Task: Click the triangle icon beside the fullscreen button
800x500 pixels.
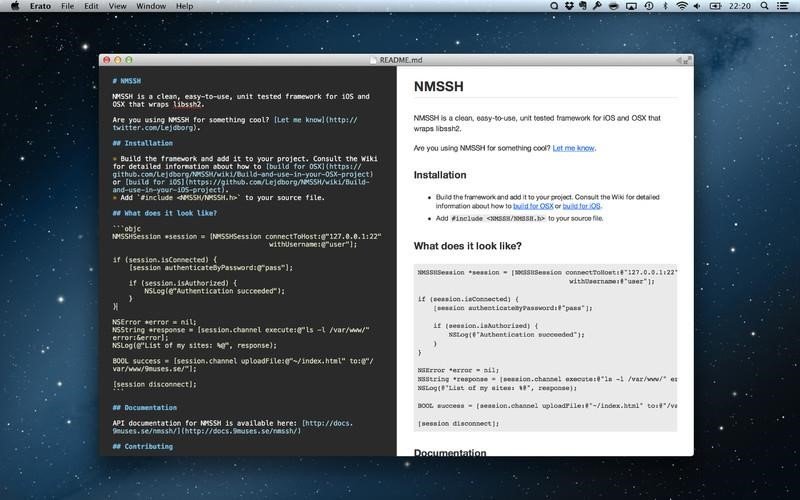Action: pyautogui.click(x=679, y=60)
